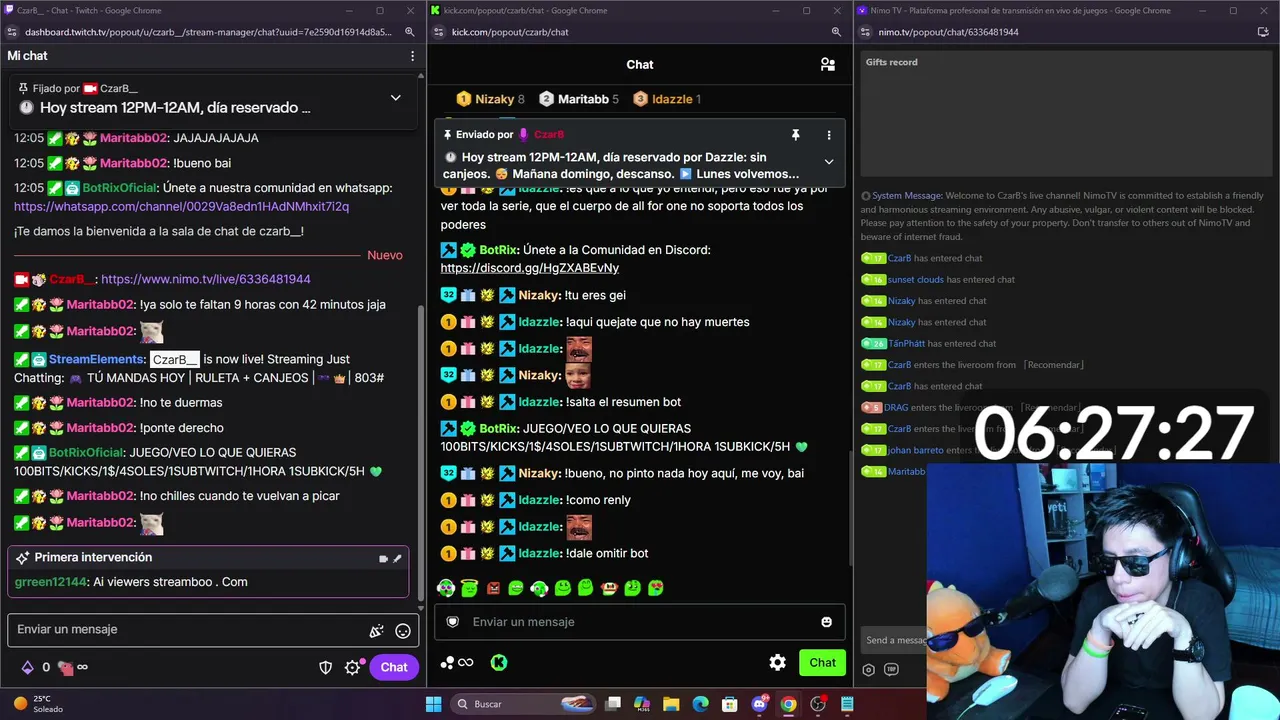Zoom control in Kick window address bar

836,32
